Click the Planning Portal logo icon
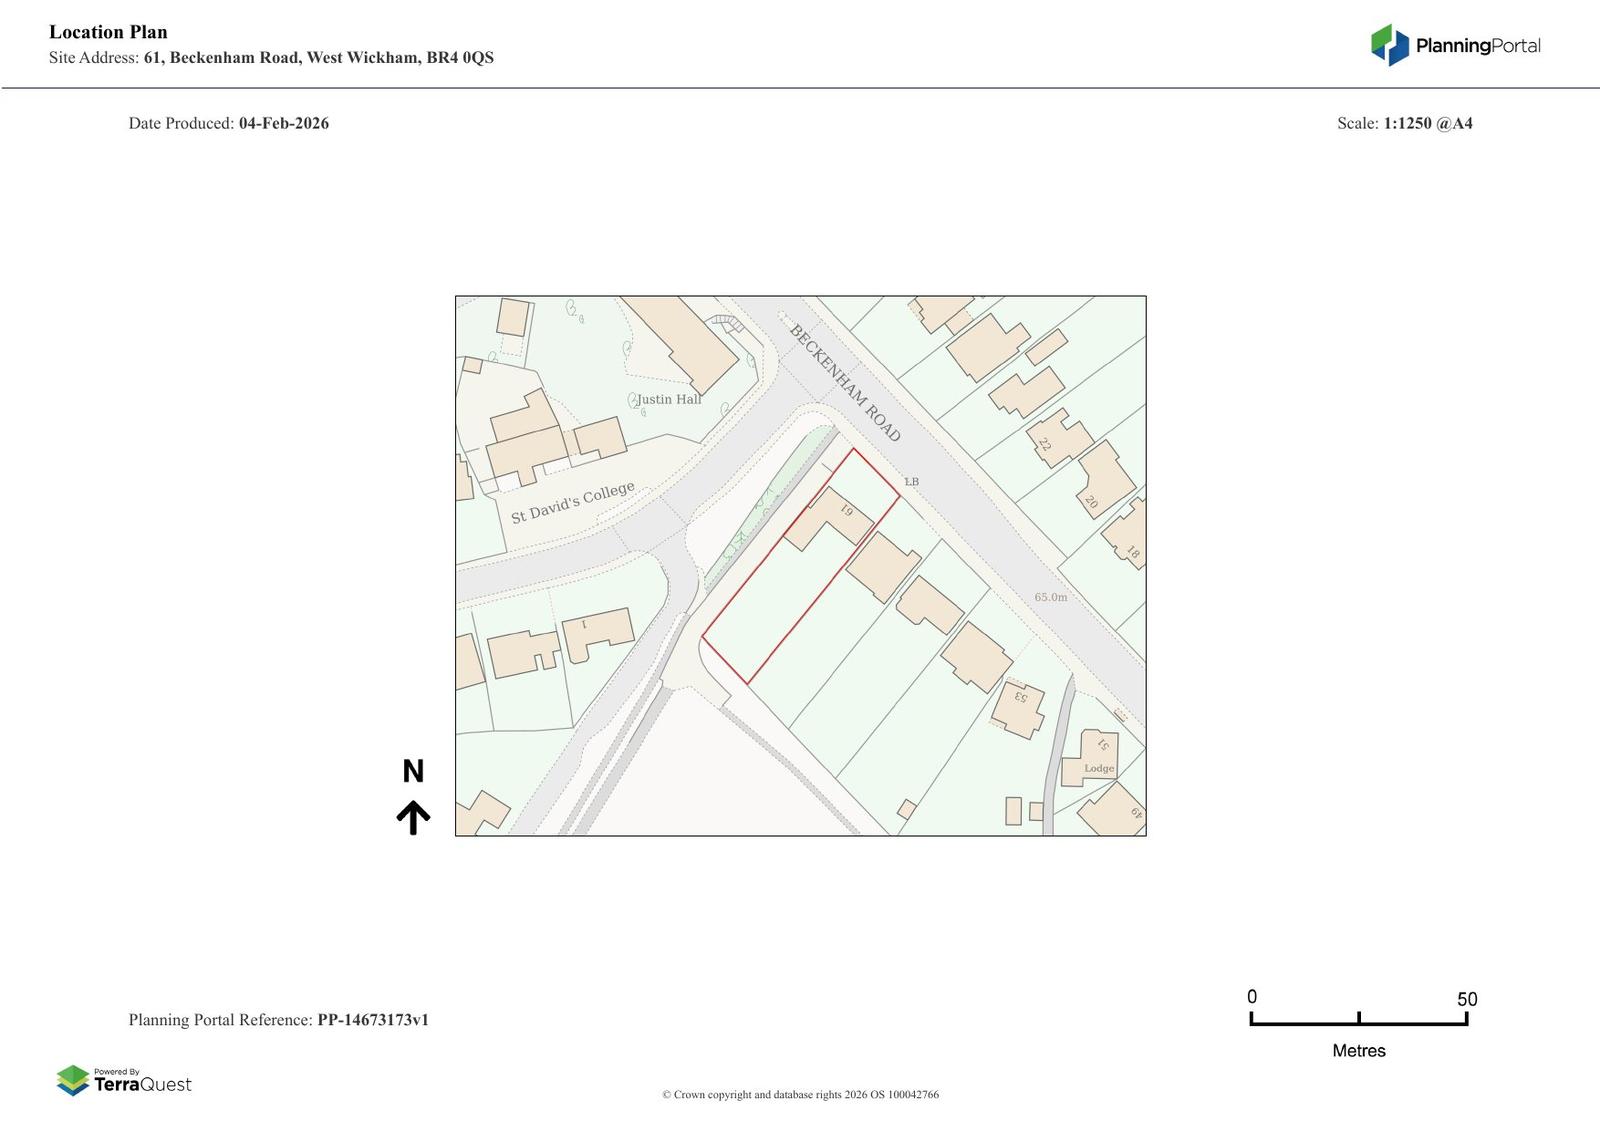Image resolution: width=1600 pixels, height=1132 pixels. [x=1389, y=45]
